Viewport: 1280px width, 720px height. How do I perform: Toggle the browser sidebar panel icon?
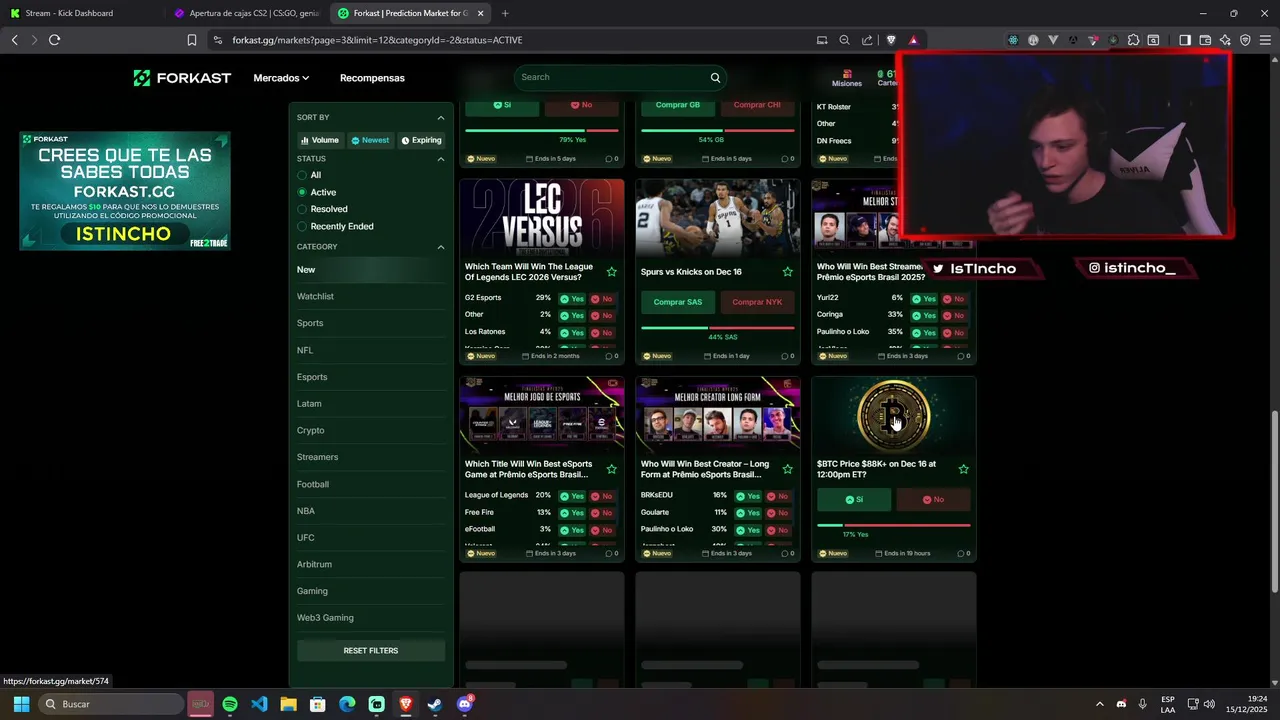click(1185, 40)
